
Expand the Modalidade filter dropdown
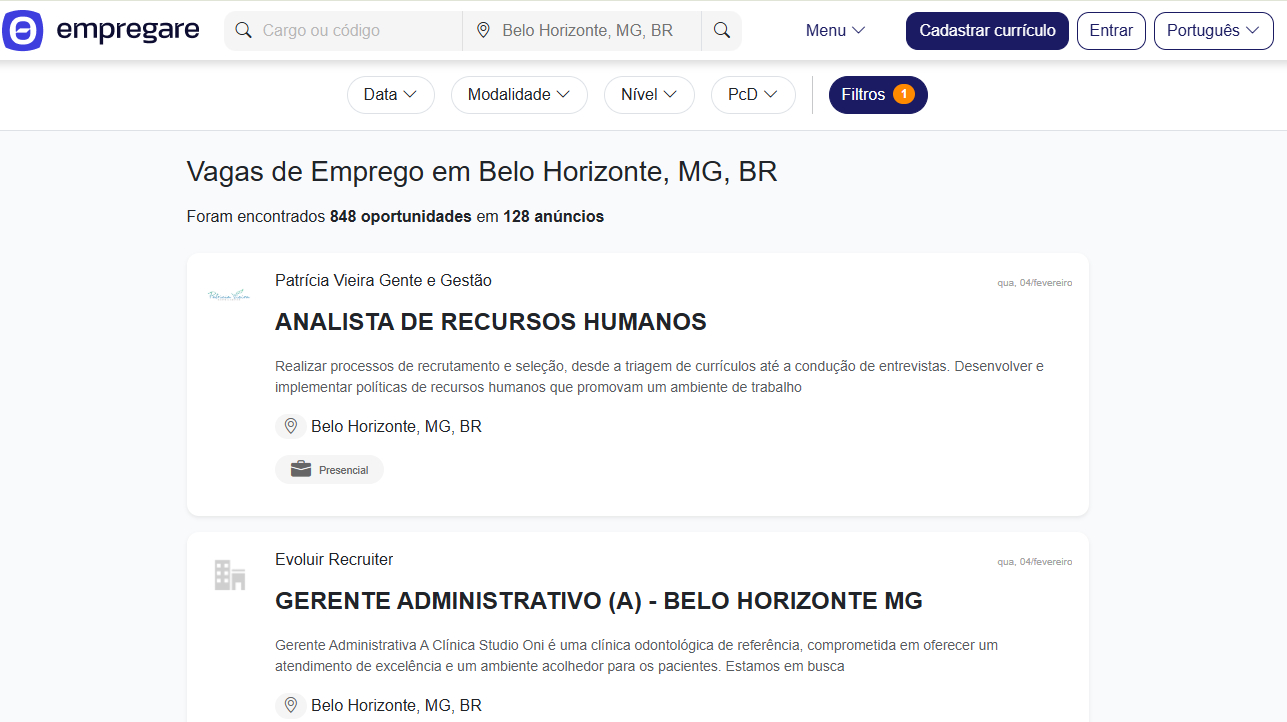point(519,95)
